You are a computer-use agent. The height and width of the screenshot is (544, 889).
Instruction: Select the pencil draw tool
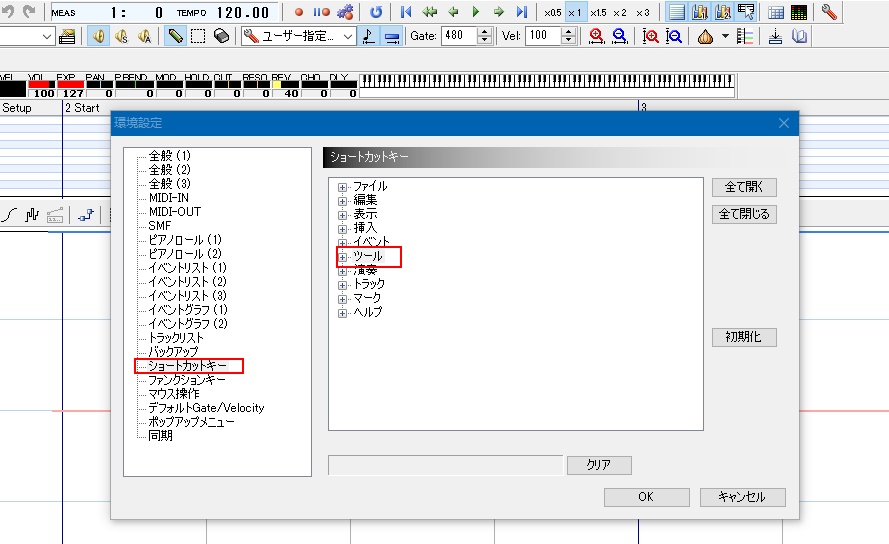pyautogui.click(x=175, y=36)
